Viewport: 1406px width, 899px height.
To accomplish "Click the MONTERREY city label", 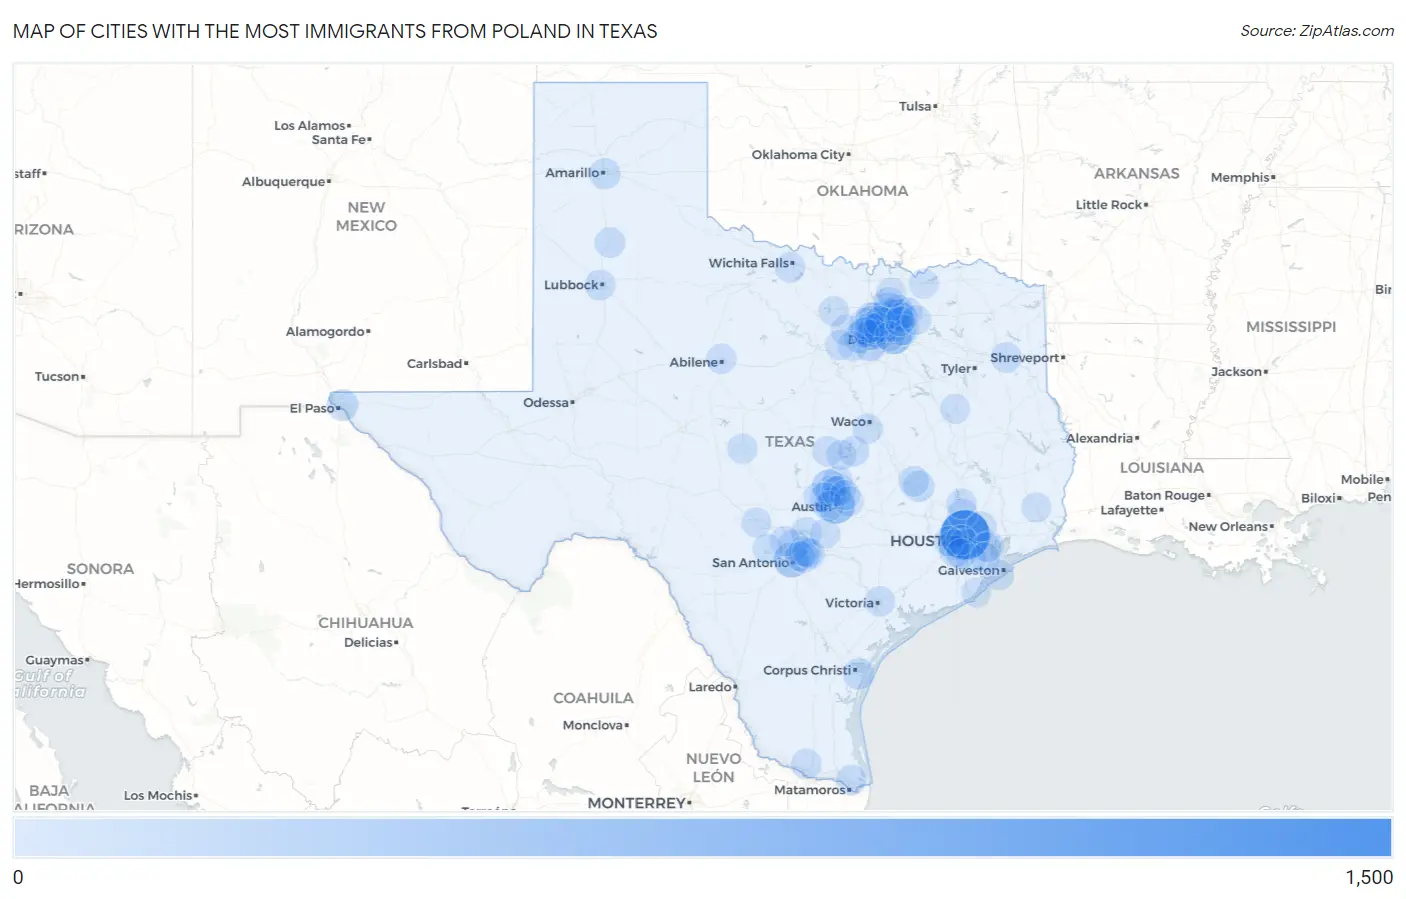I will (x=637, y=803).
